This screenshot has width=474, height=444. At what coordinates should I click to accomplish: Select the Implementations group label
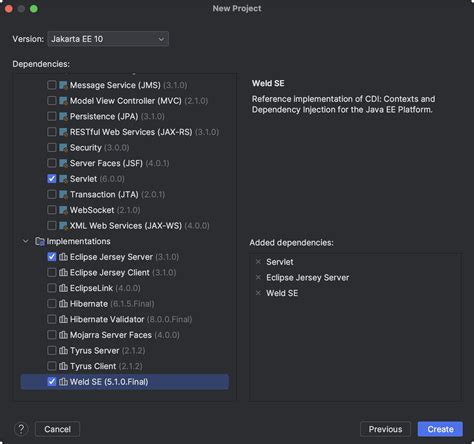[x=78, y=241]
